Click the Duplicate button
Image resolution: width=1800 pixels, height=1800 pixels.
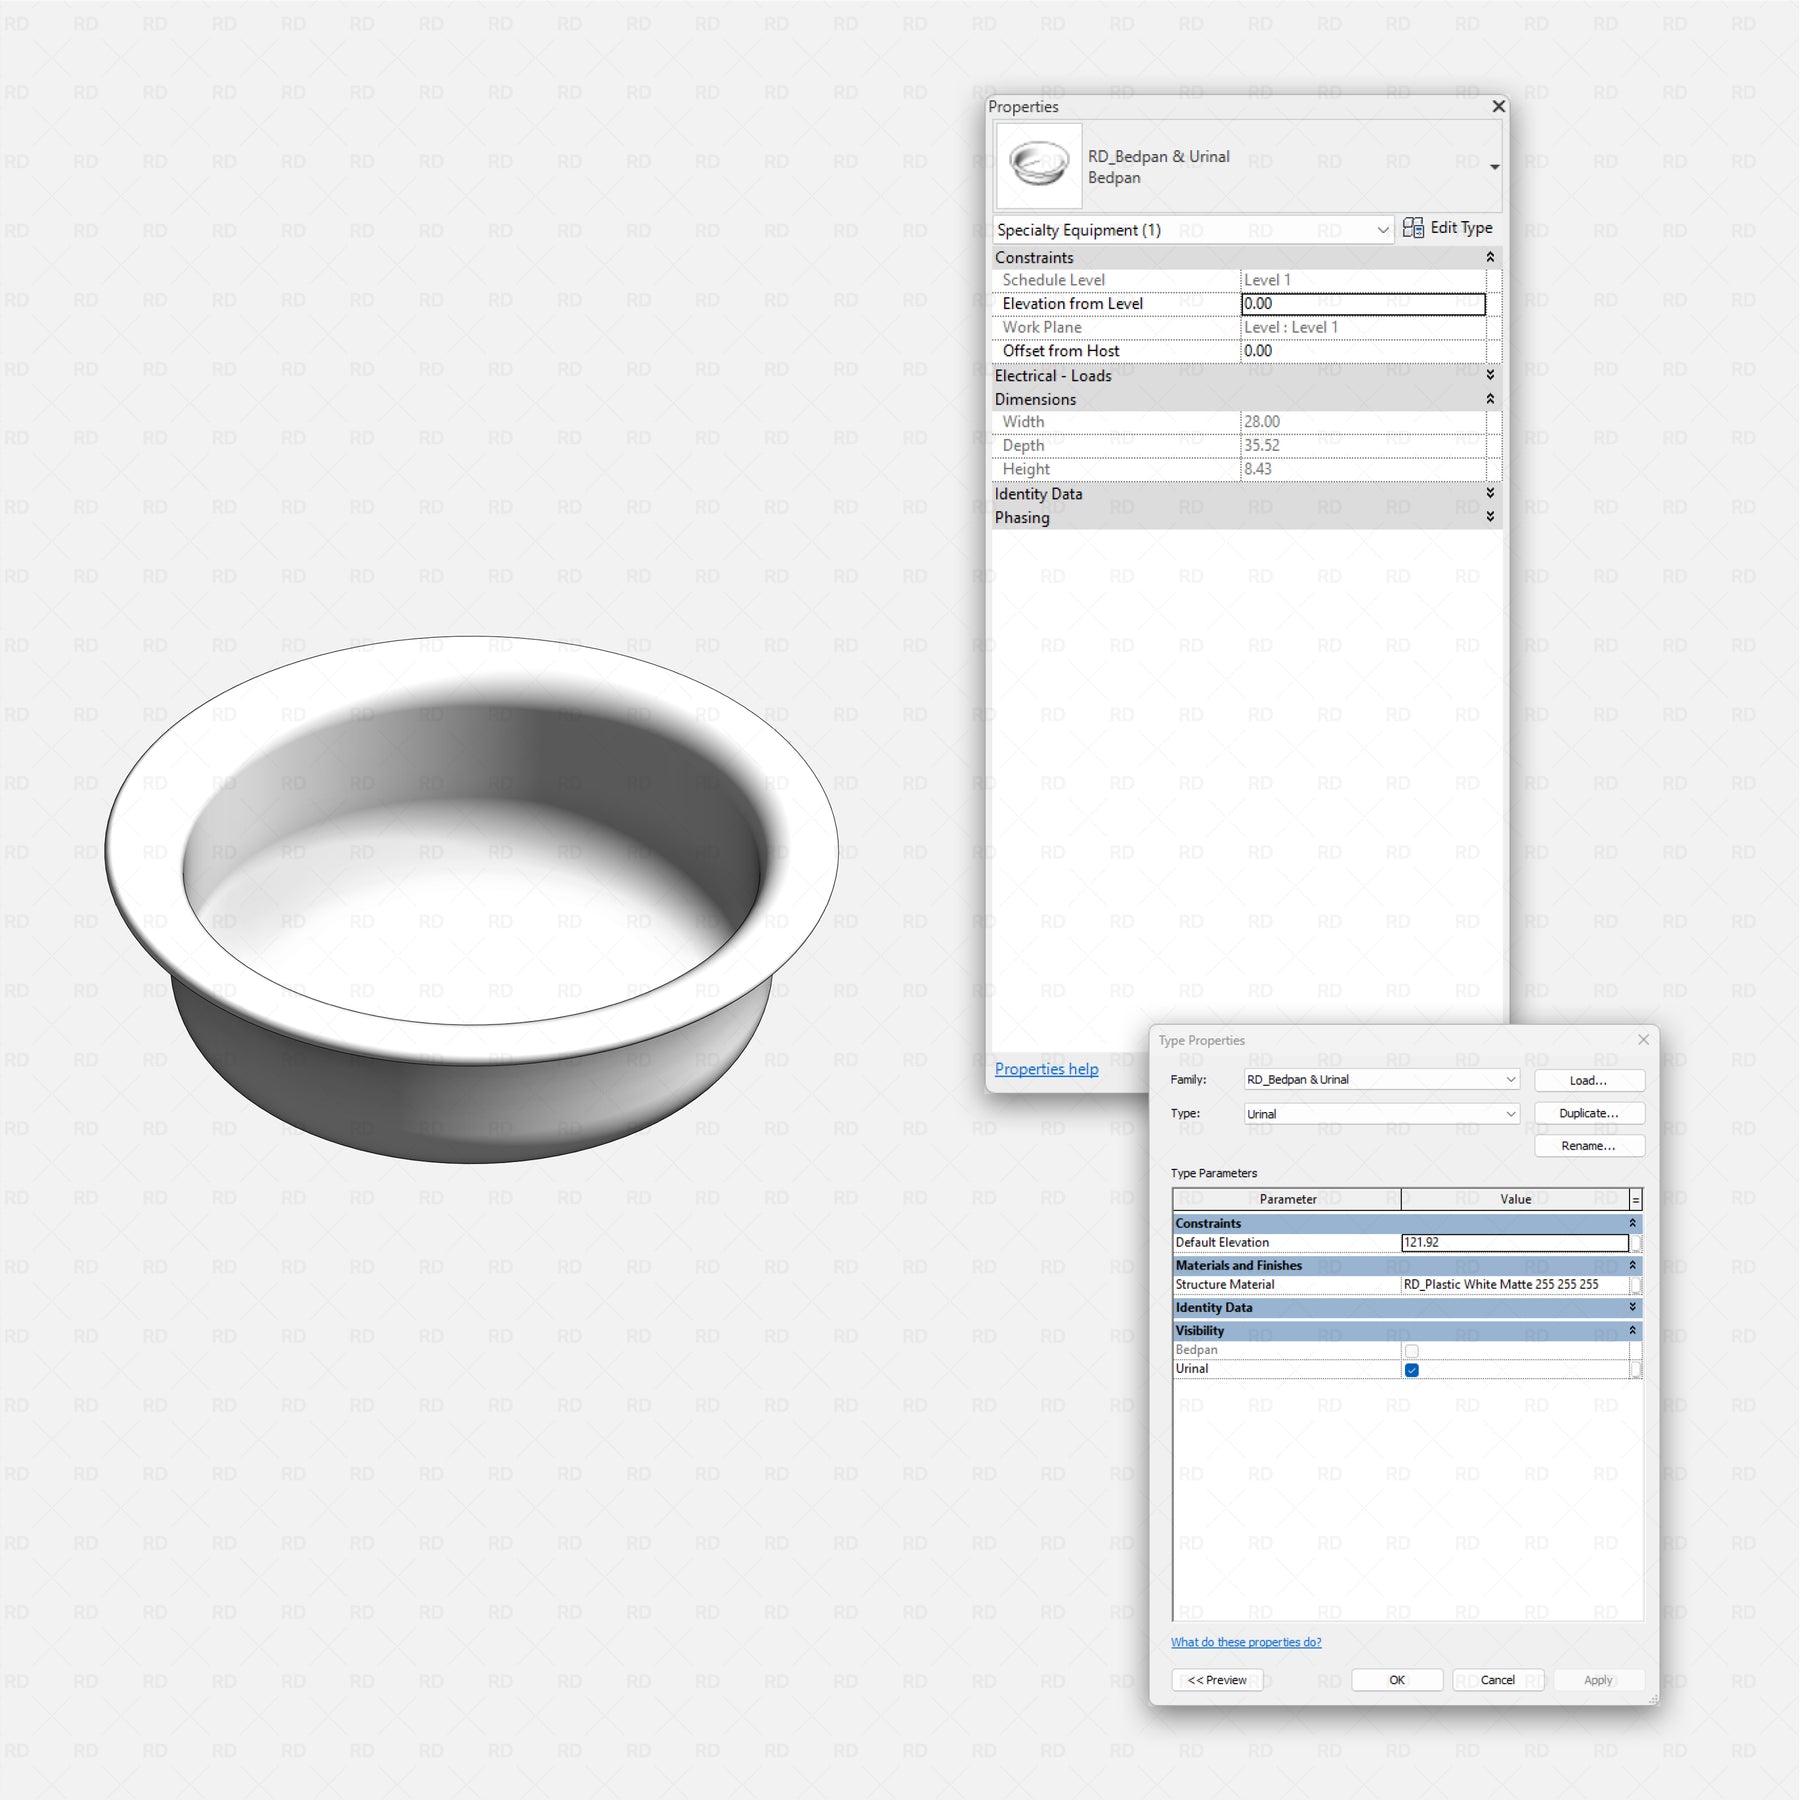coord(1588,1113)
